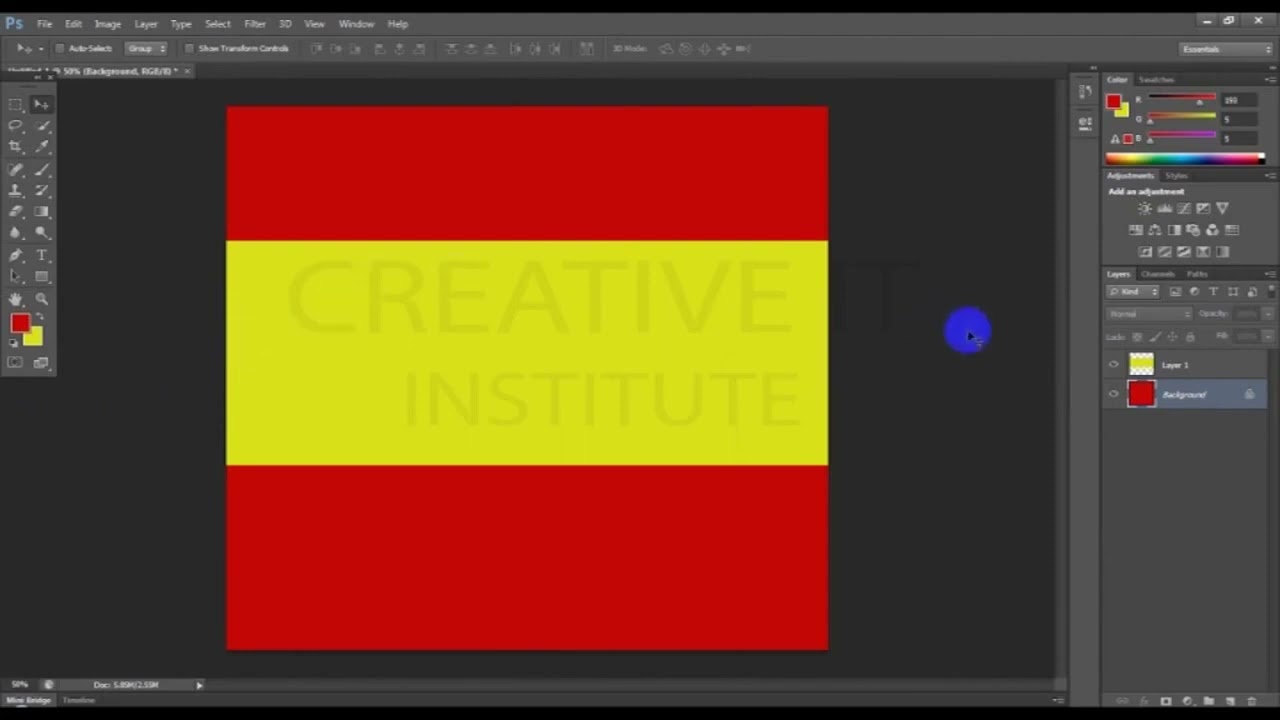Enable the Auto-Select checkbox

[60, 48]
